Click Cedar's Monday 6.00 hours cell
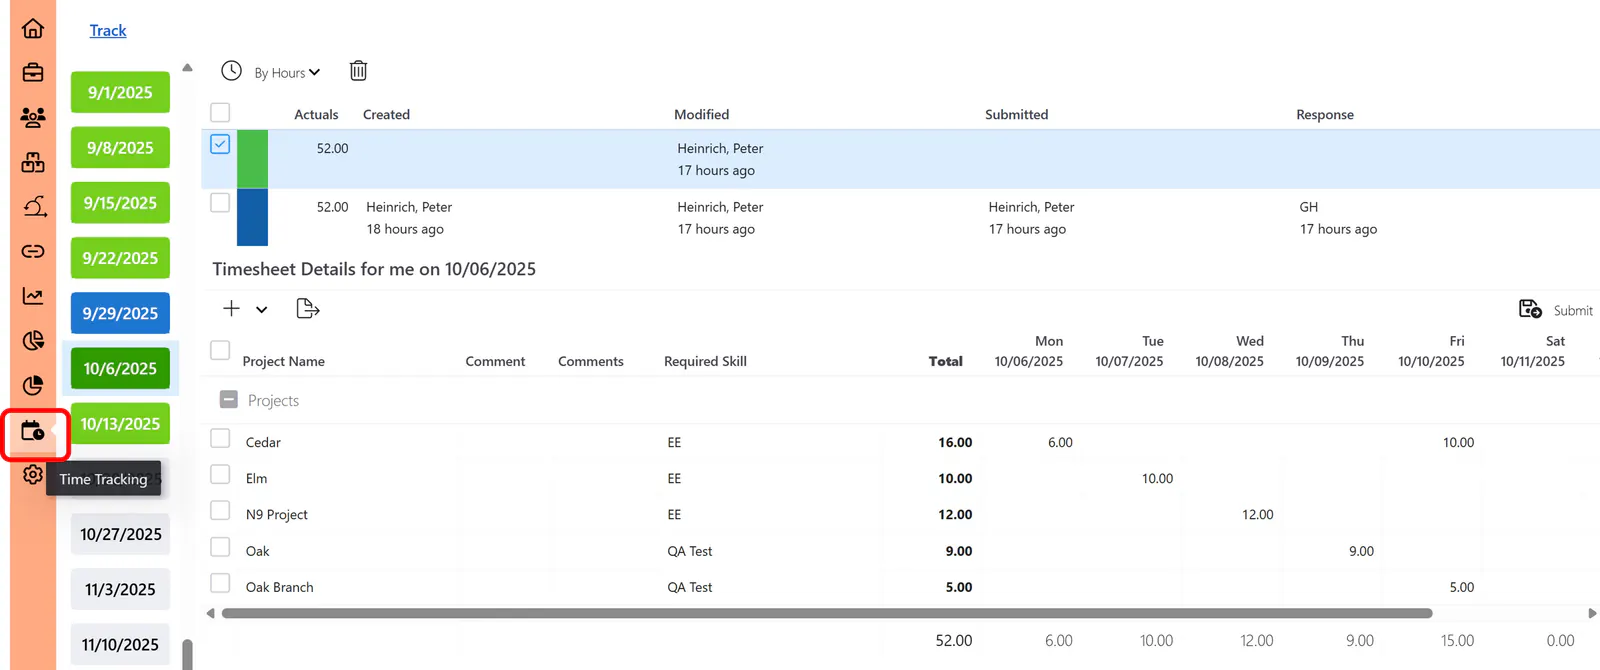This screenshot has width=1600, height=670. 1060,442
